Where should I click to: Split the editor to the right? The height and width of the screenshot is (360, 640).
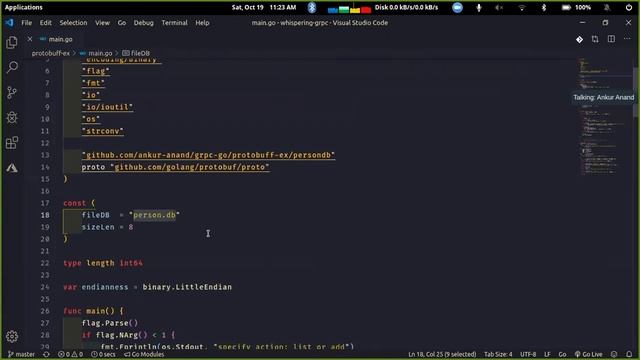pos(611,39)
